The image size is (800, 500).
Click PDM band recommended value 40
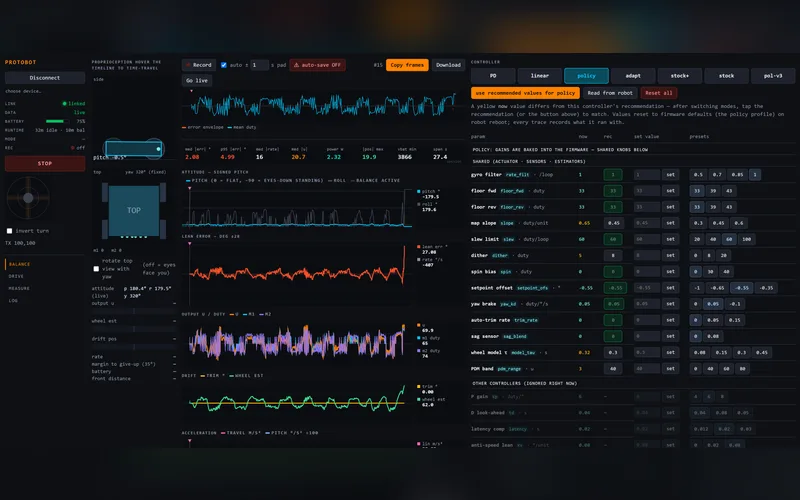point(613,368)
